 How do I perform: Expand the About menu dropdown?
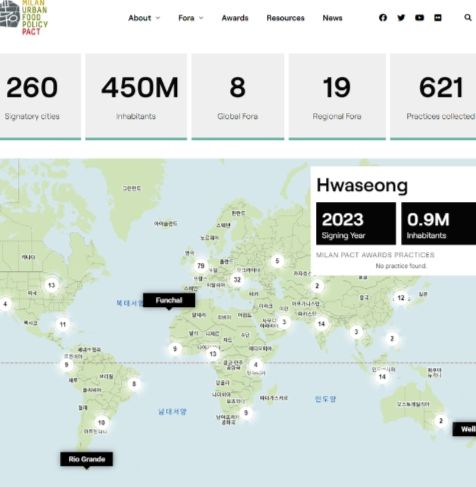coord(144,18)
